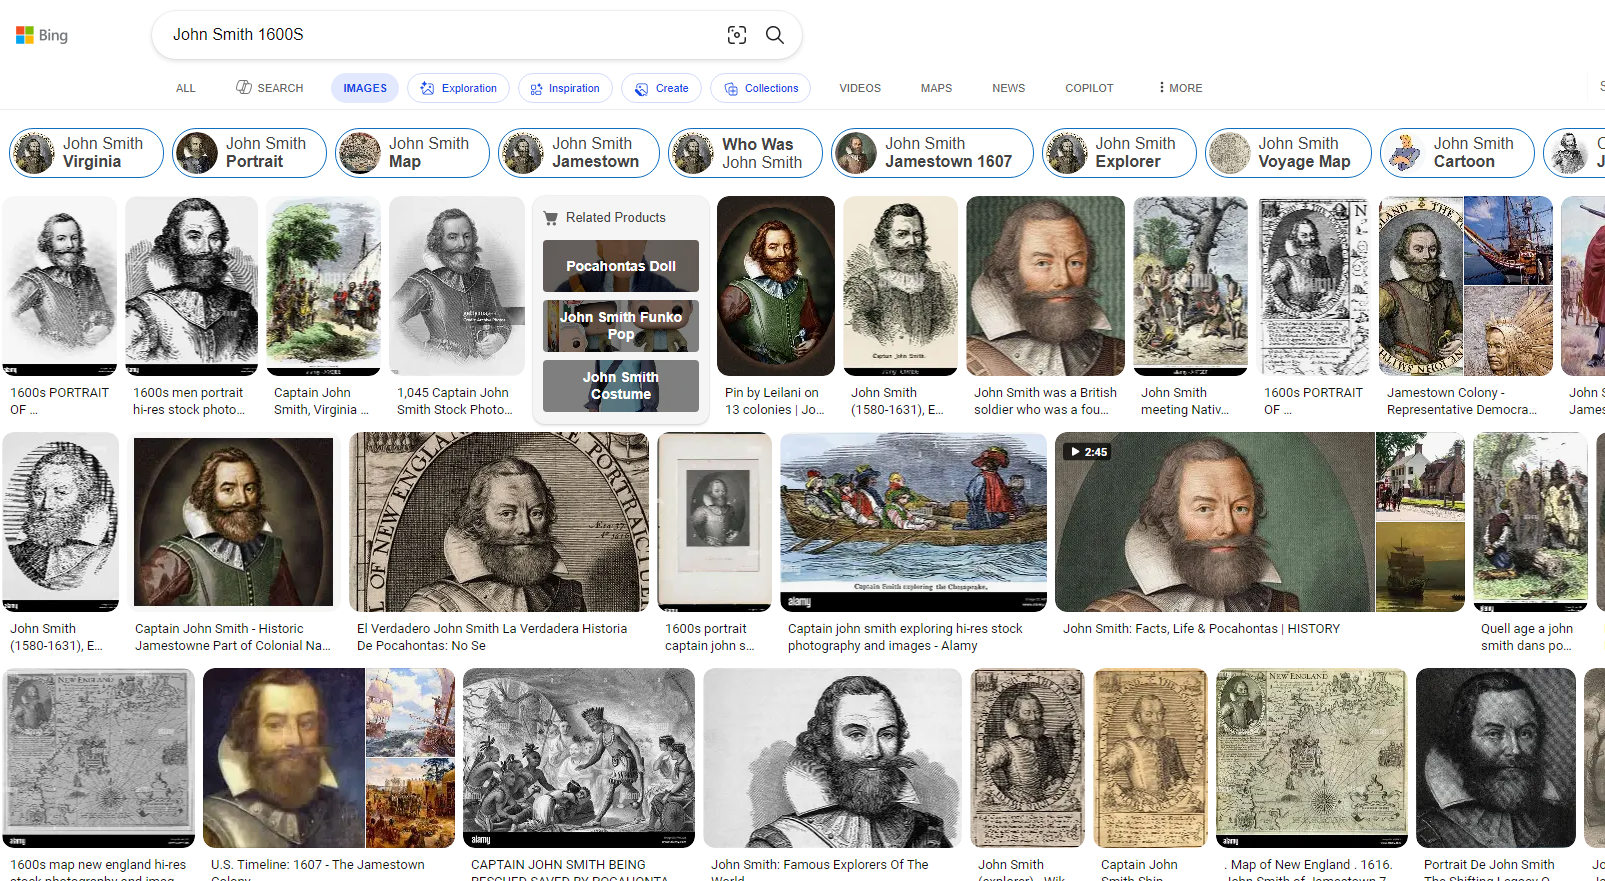Viewport: 1605px width, 881px height.
Task: Click the search box containing John Smith 1600S
Action: pos(440,35)
